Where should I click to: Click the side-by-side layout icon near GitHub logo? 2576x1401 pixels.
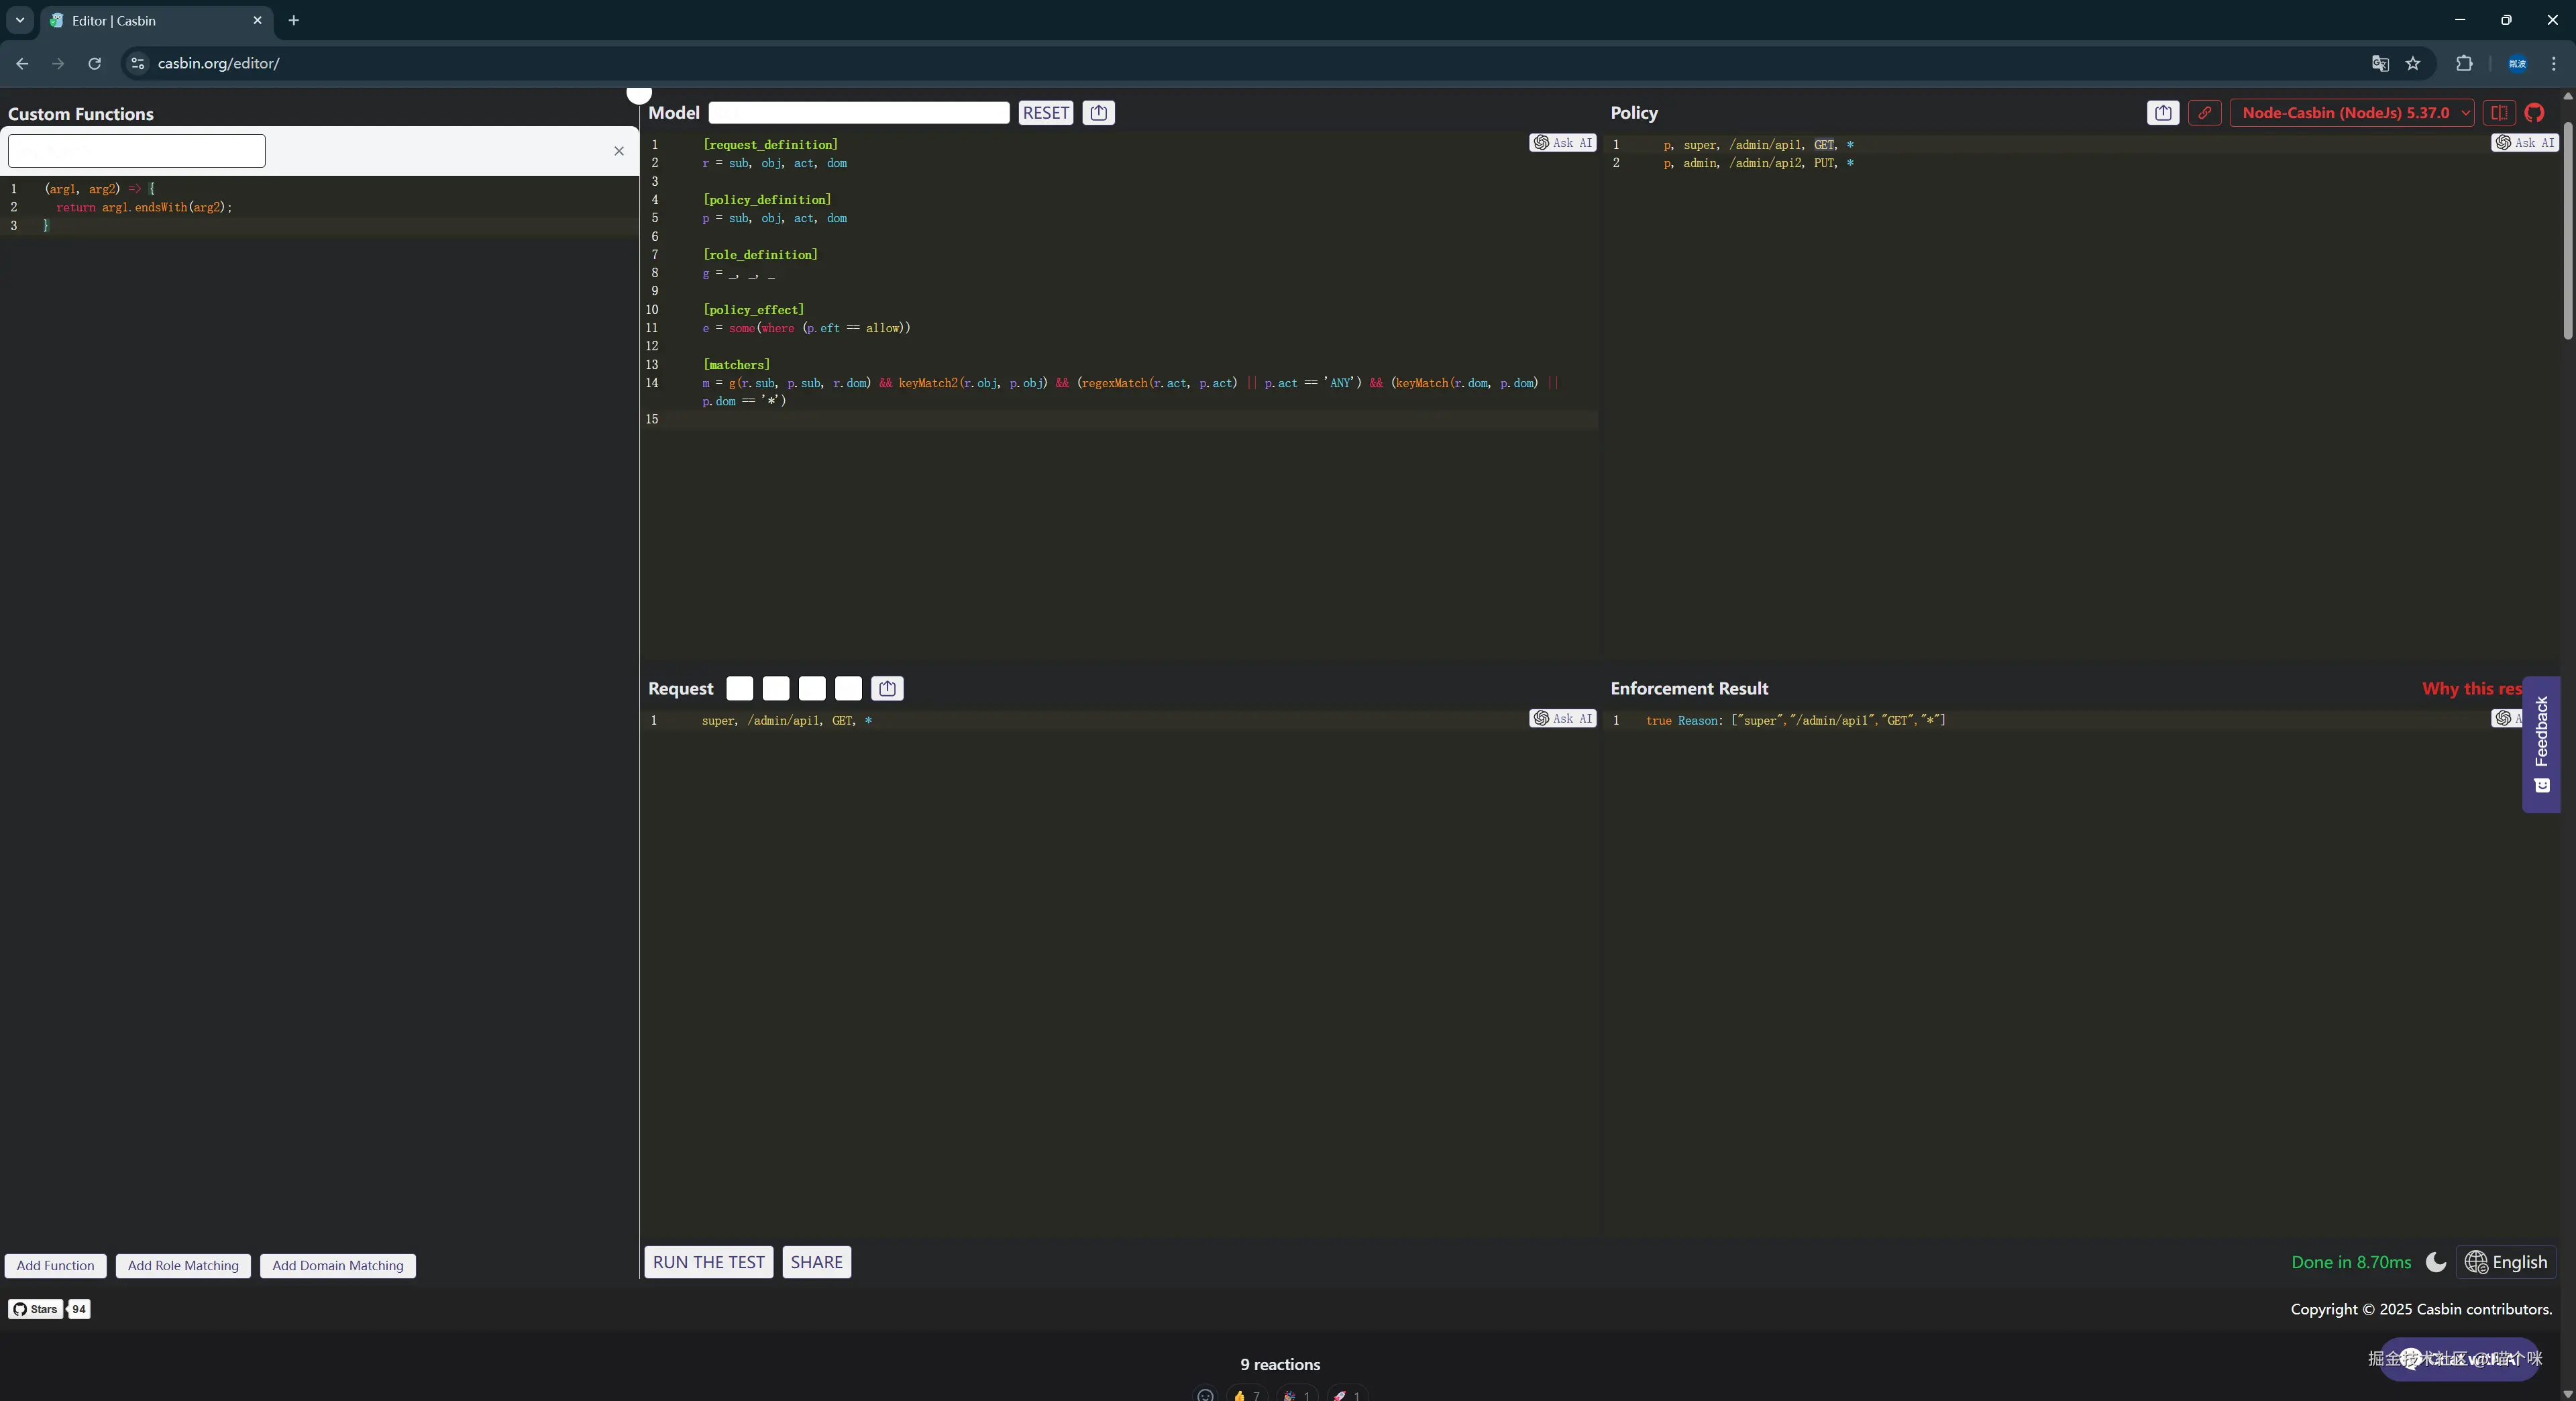click(2500, 113)
